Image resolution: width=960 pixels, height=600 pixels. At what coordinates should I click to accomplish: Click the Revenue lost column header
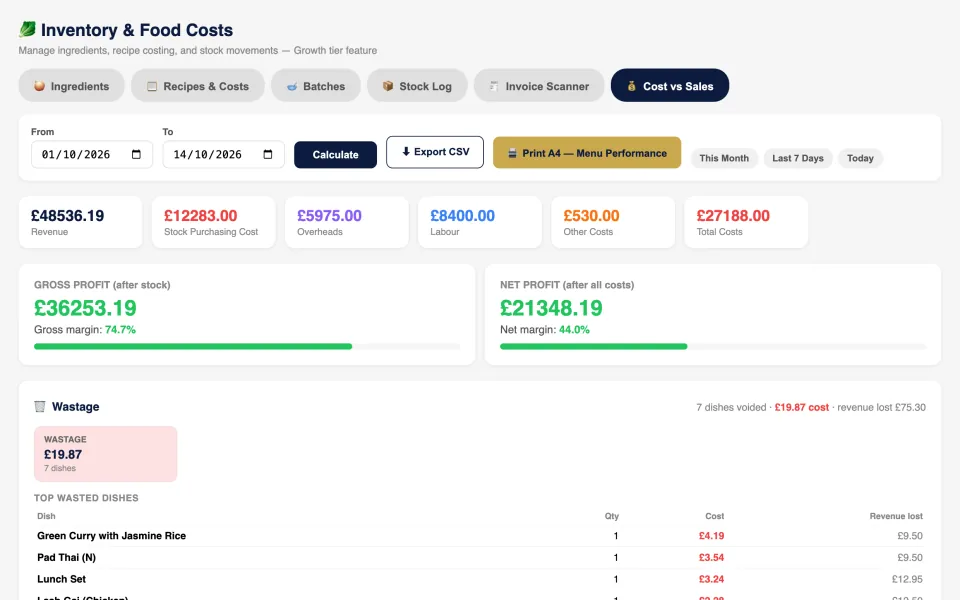coord(896,516)
